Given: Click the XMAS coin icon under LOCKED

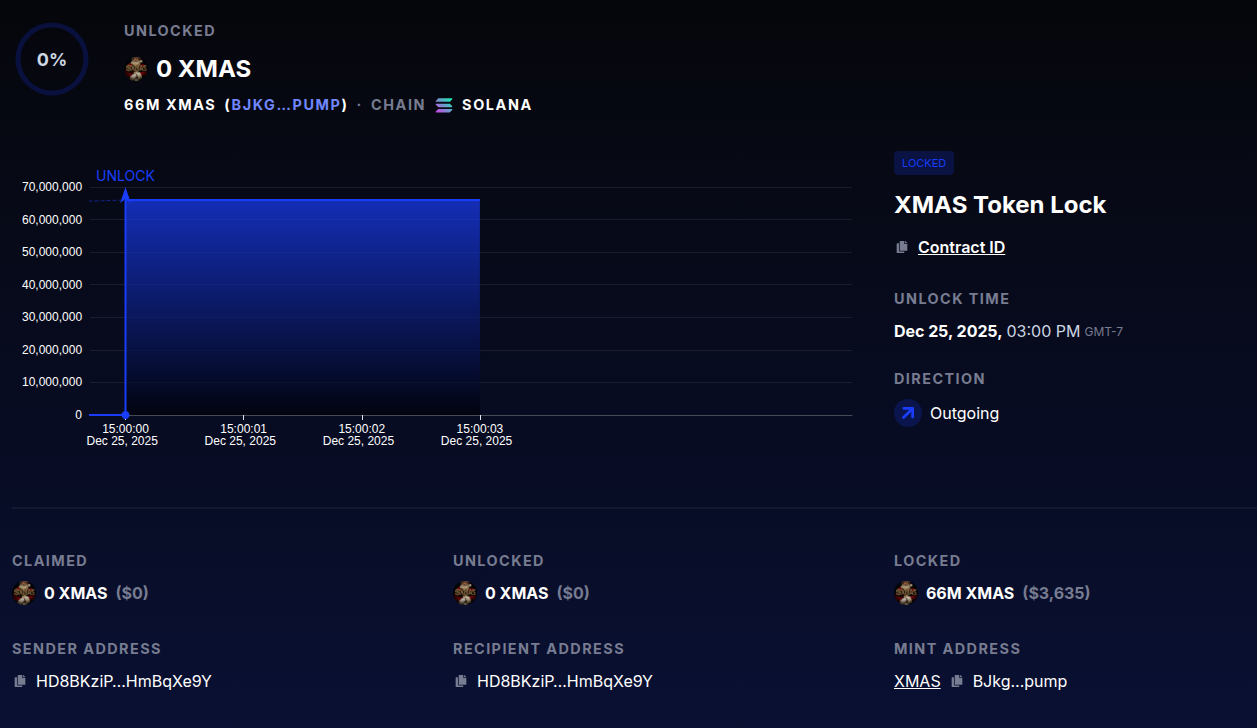Looking at the screenshot, I should pos(906,592).
